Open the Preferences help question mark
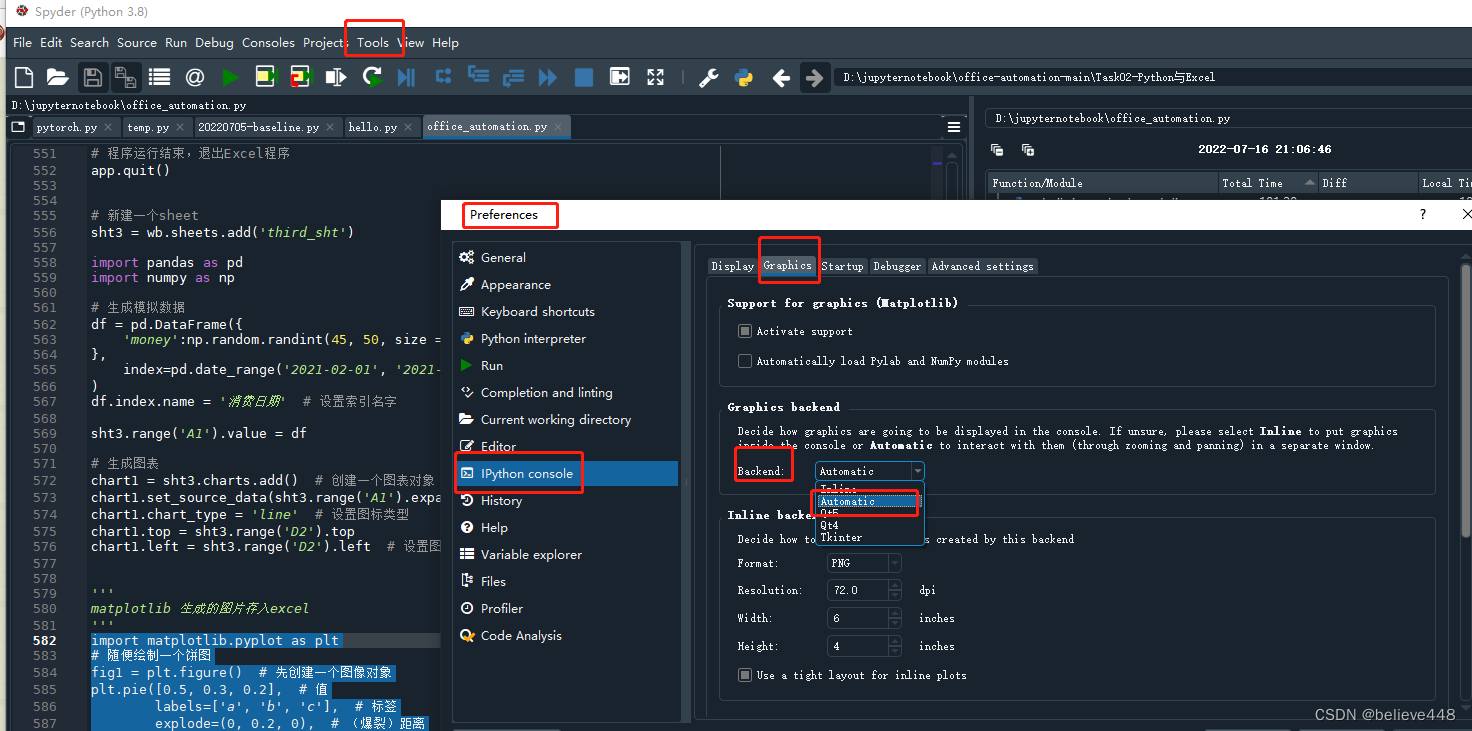1472x731 pixels. coord(1423,214)
